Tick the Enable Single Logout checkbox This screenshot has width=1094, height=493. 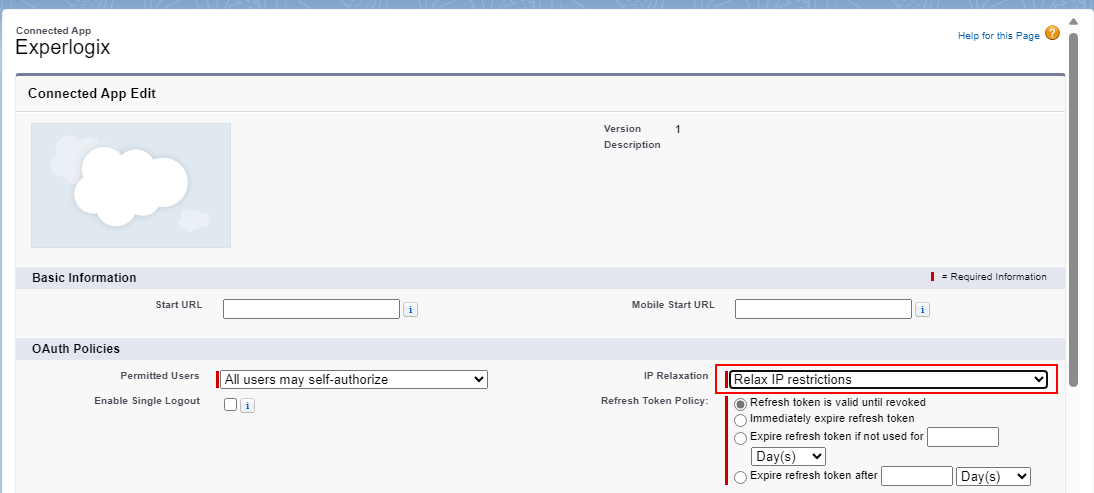pos(230,404)
